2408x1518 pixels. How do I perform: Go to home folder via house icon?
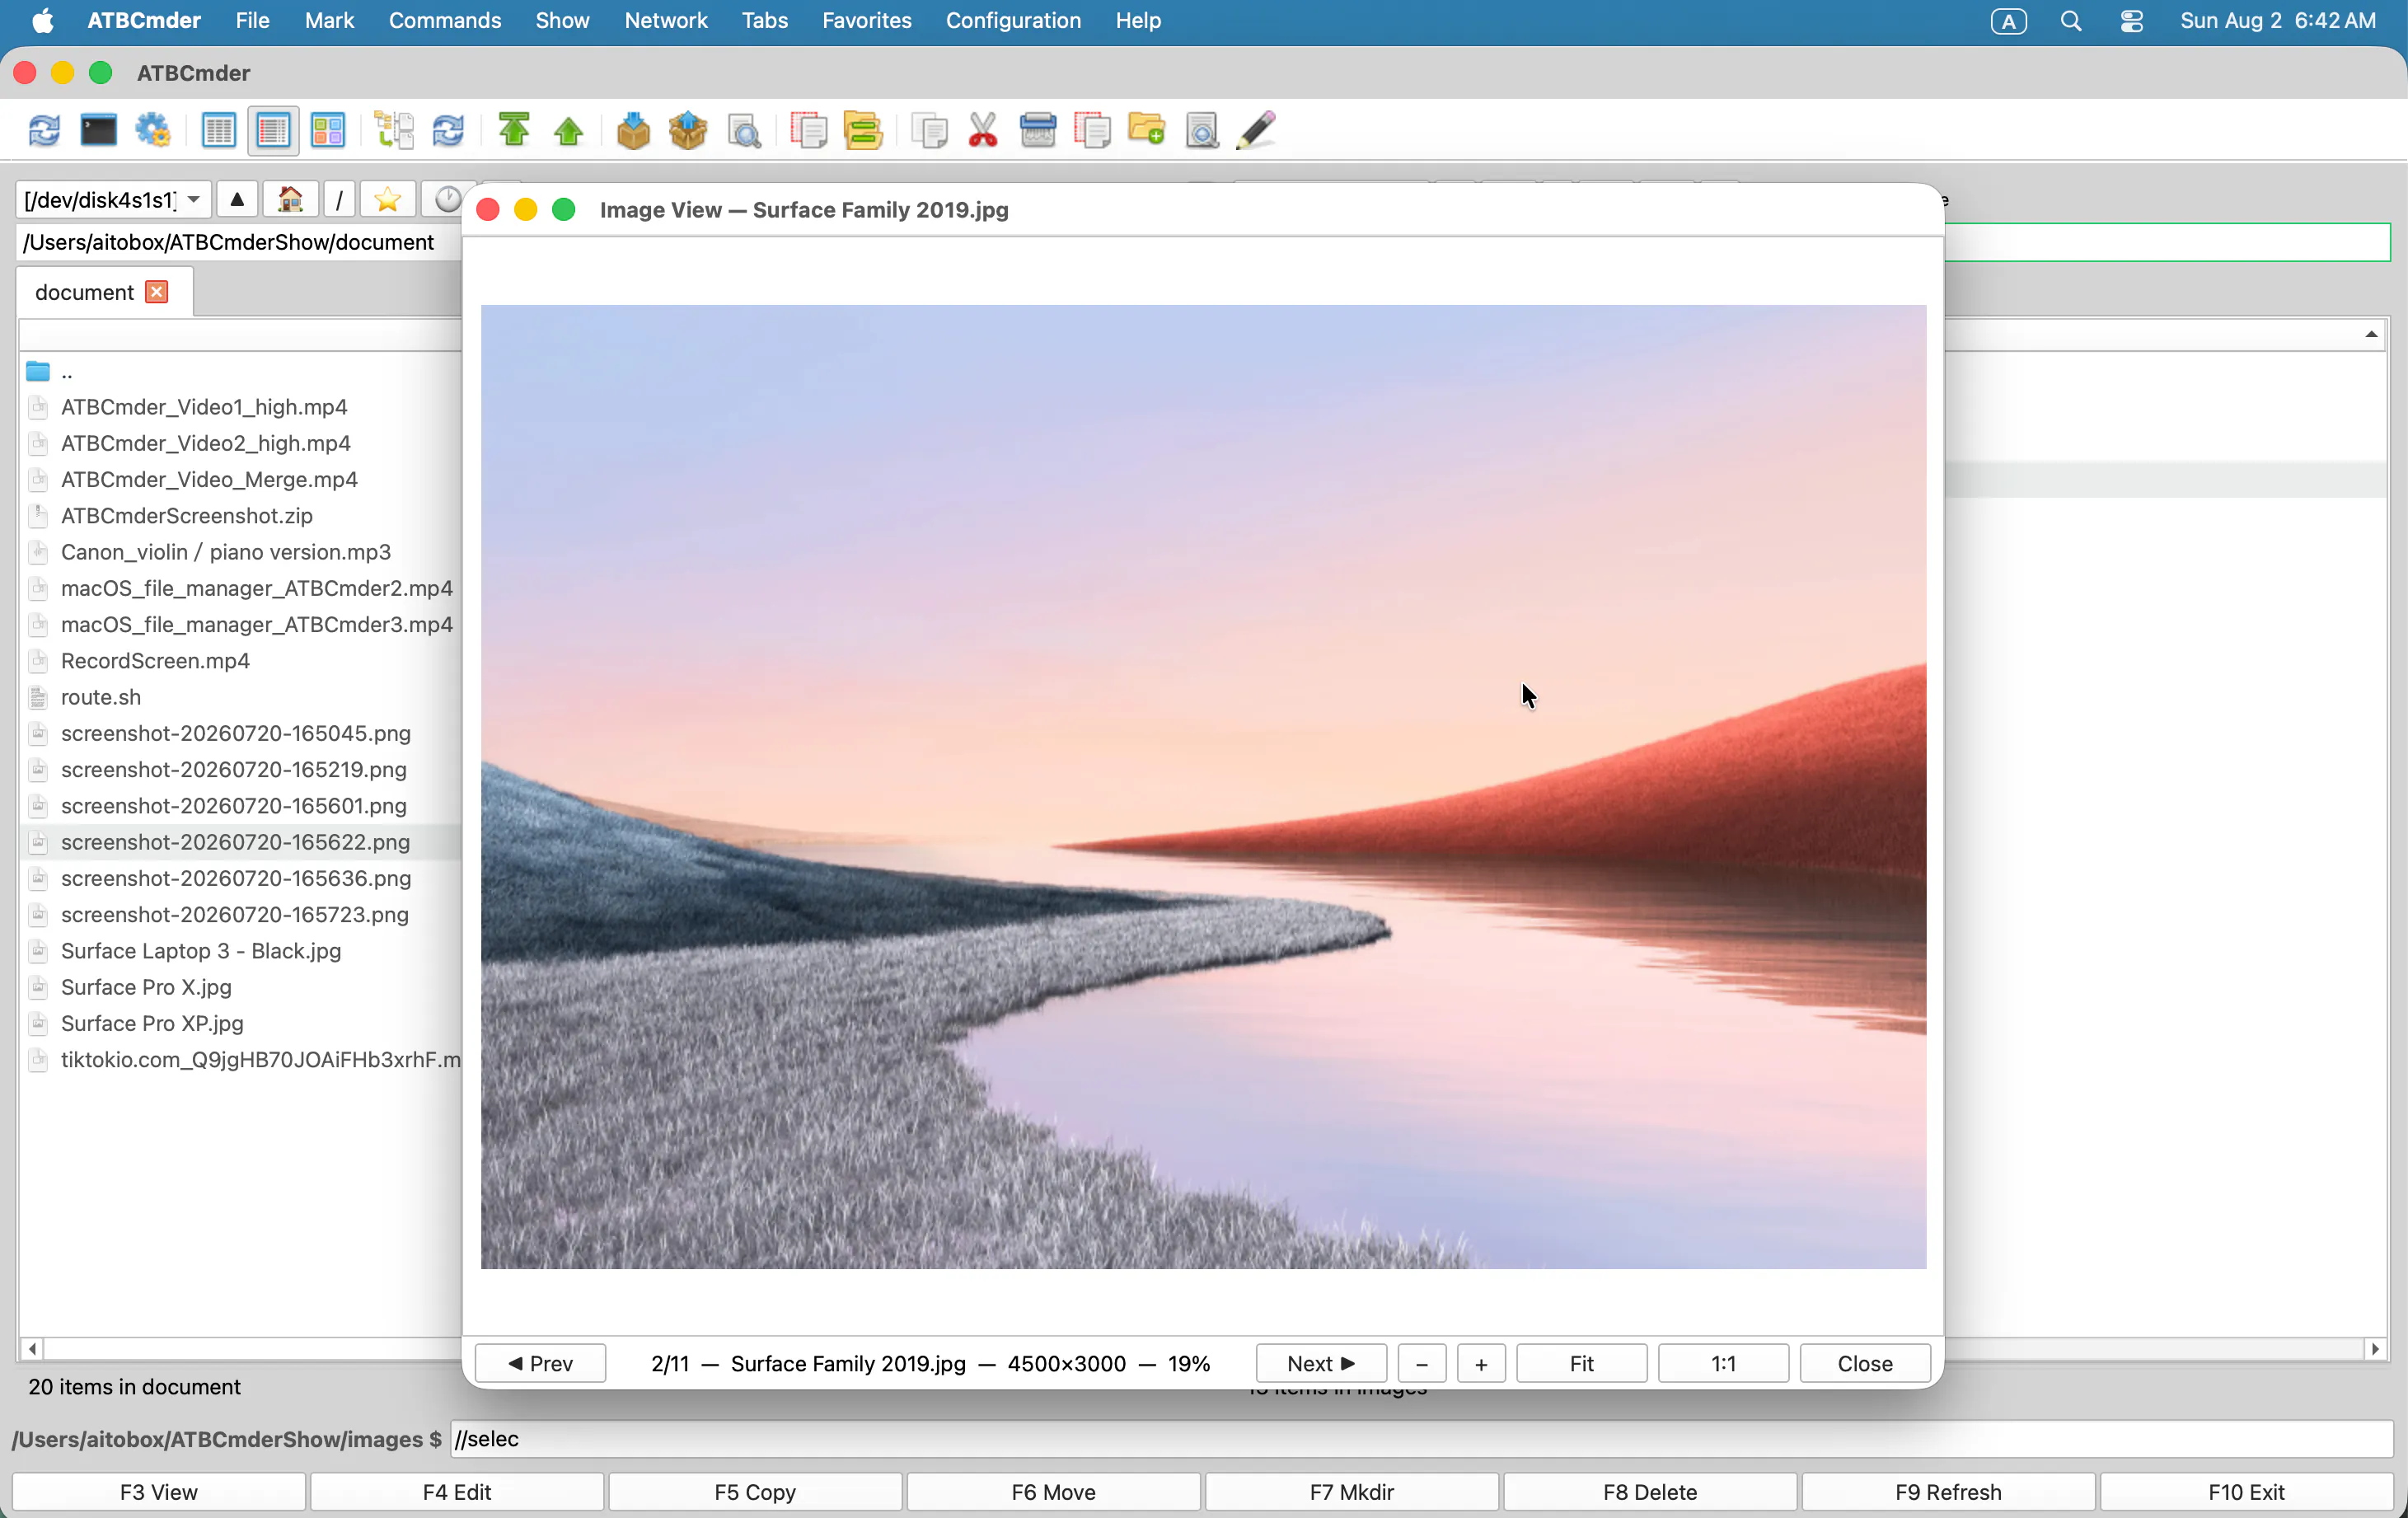(291, 200)
